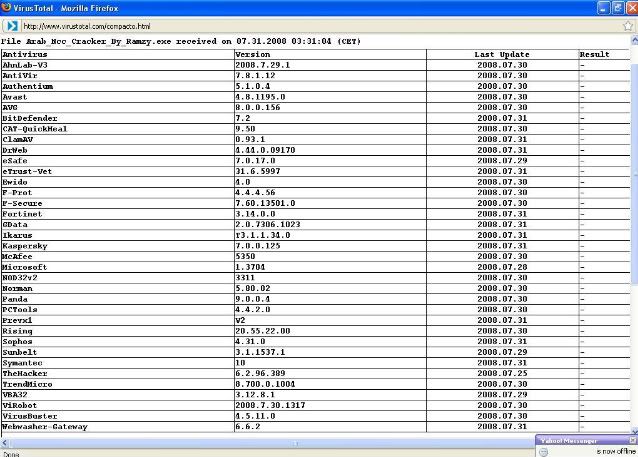Image resolution: width=638 pixels, height=457 pixels.
Task: Select the VirusBuster row name
Action: 30,416
